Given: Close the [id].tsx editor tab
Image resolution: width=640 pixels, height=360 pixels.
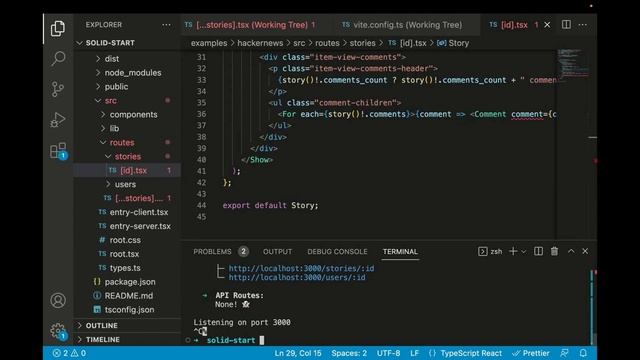Looking at the screenshot, I should pos(547,25).
